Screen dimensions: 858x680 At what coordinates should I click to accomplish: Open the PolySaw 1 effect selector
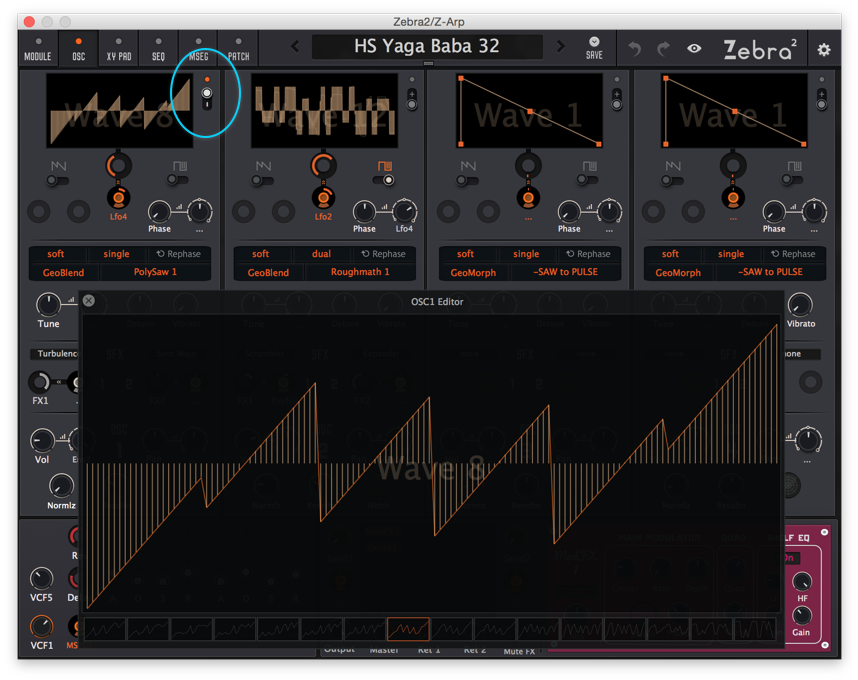155,272
